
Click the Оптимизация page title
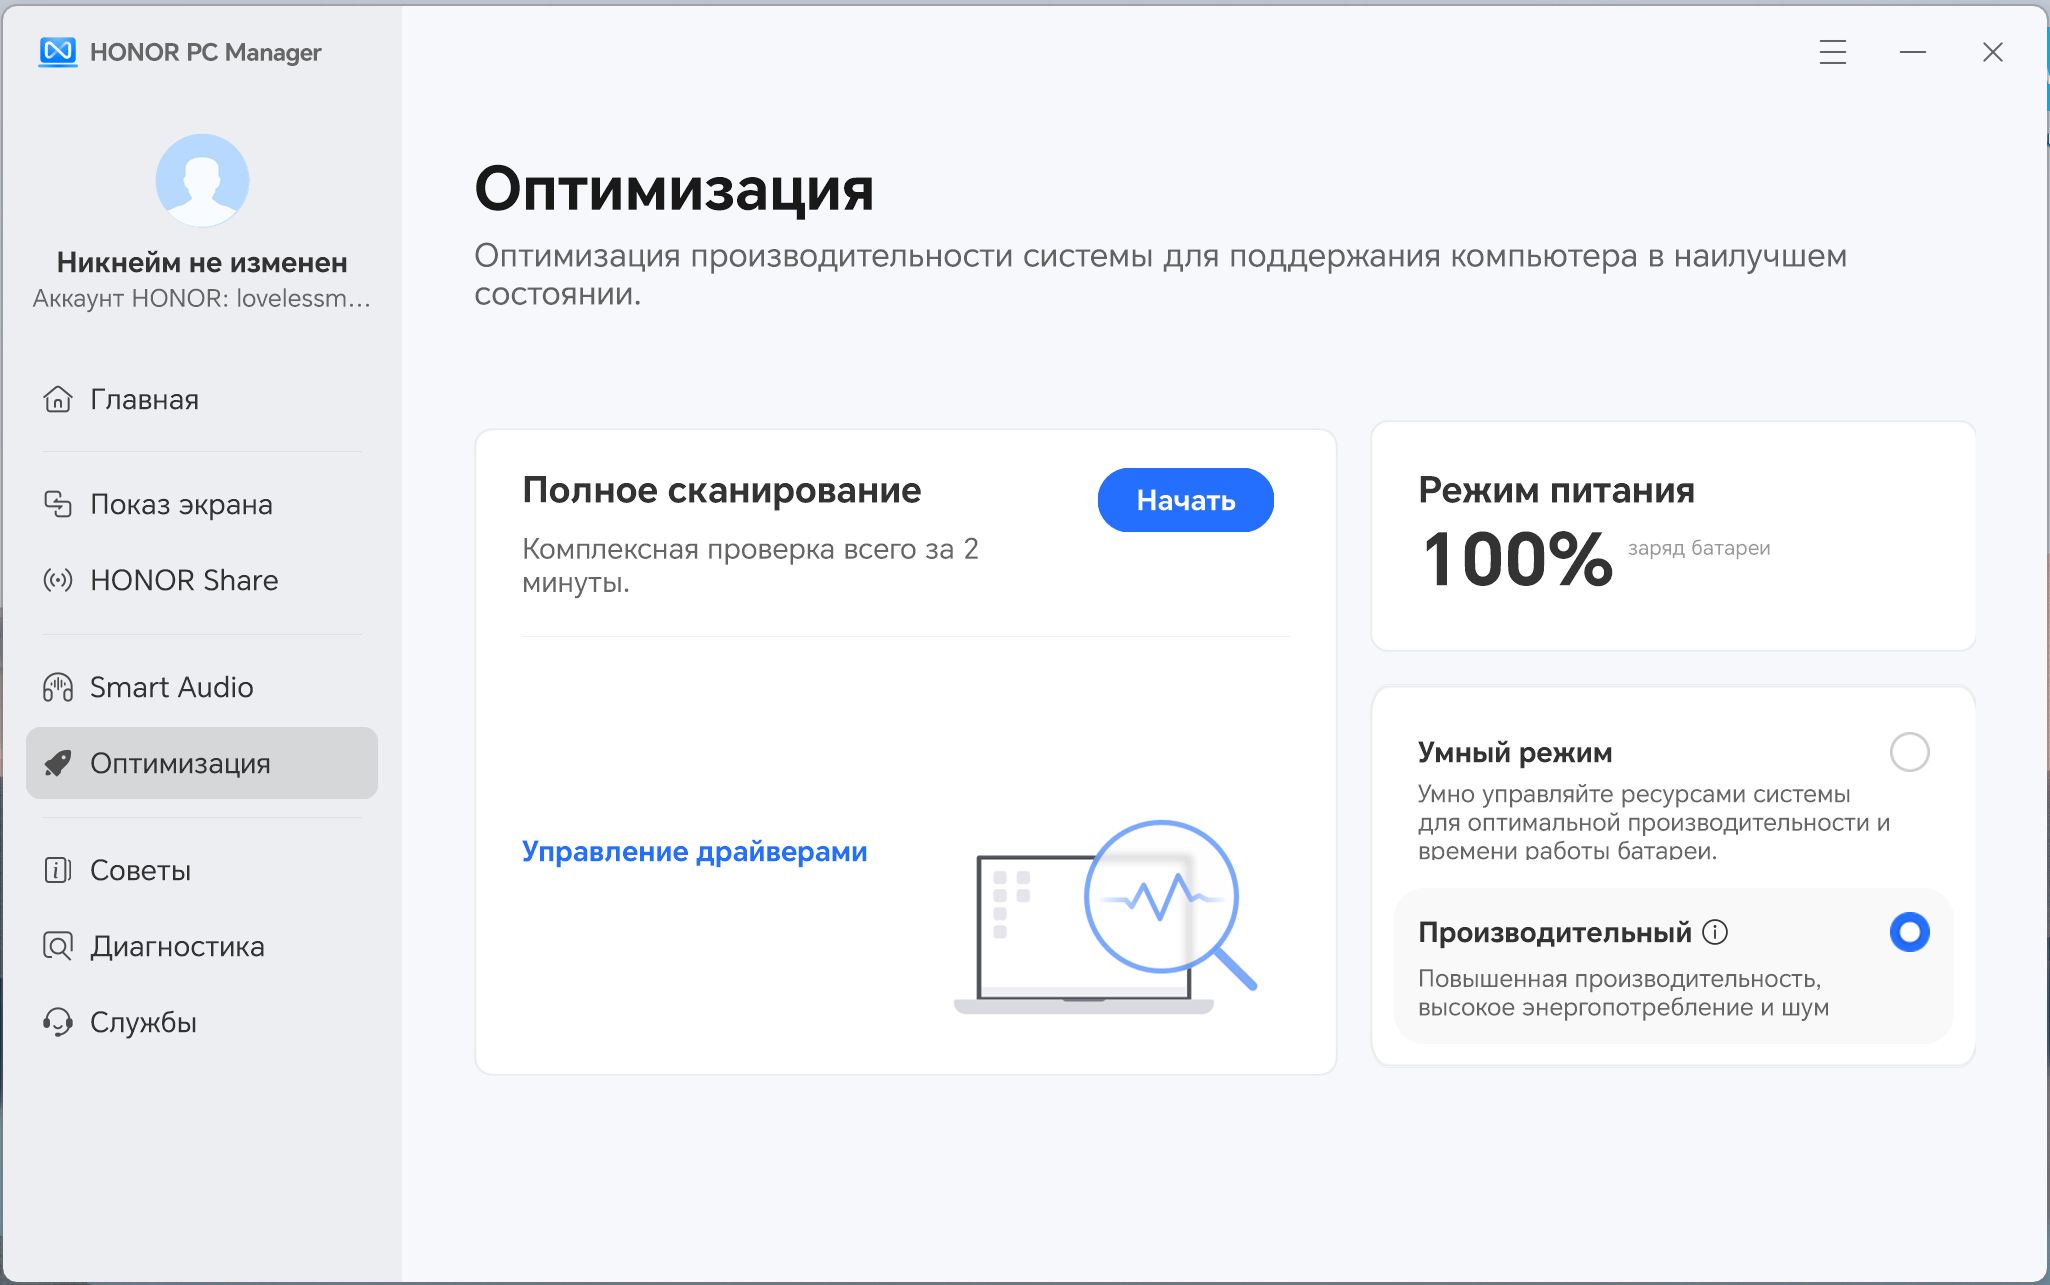click(674, 189)
